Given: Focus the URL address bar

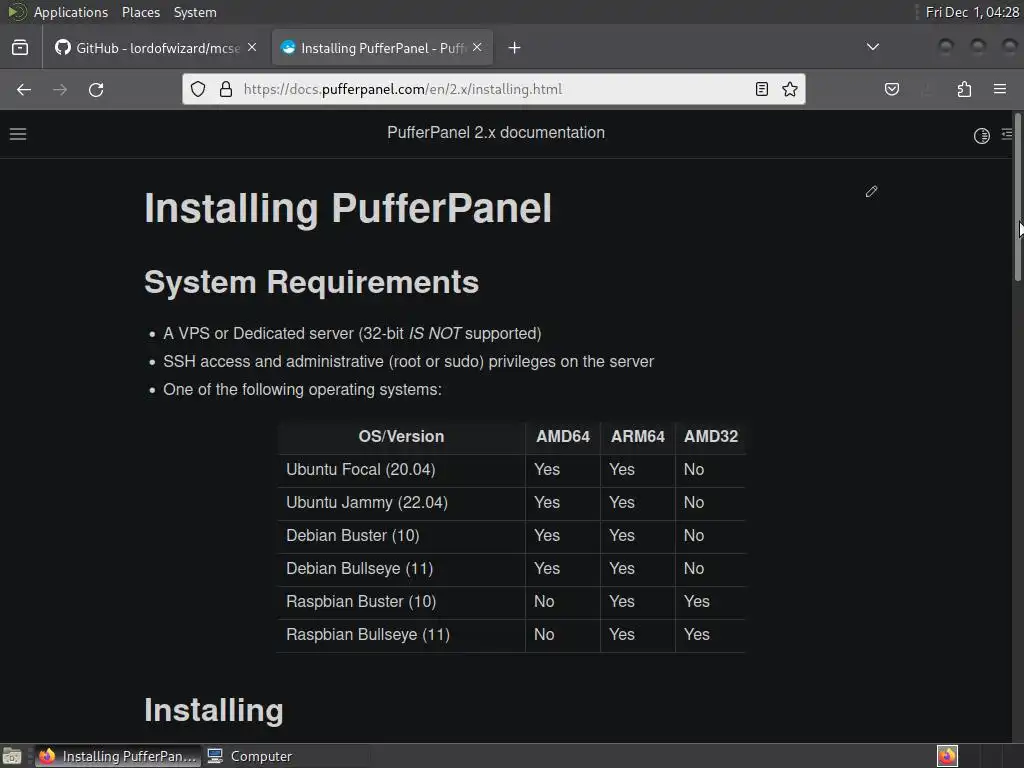Looking at the screenshot, I should [493, 89].
